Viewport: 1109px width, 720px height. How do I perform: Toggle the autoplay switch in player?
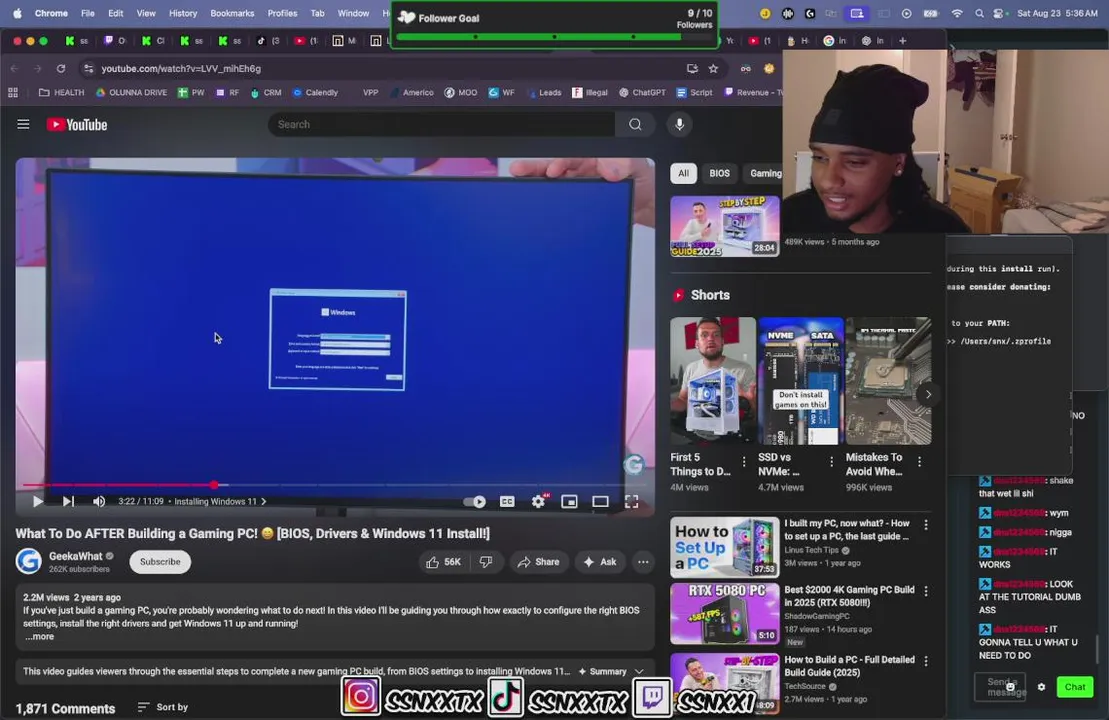point(475,501)
